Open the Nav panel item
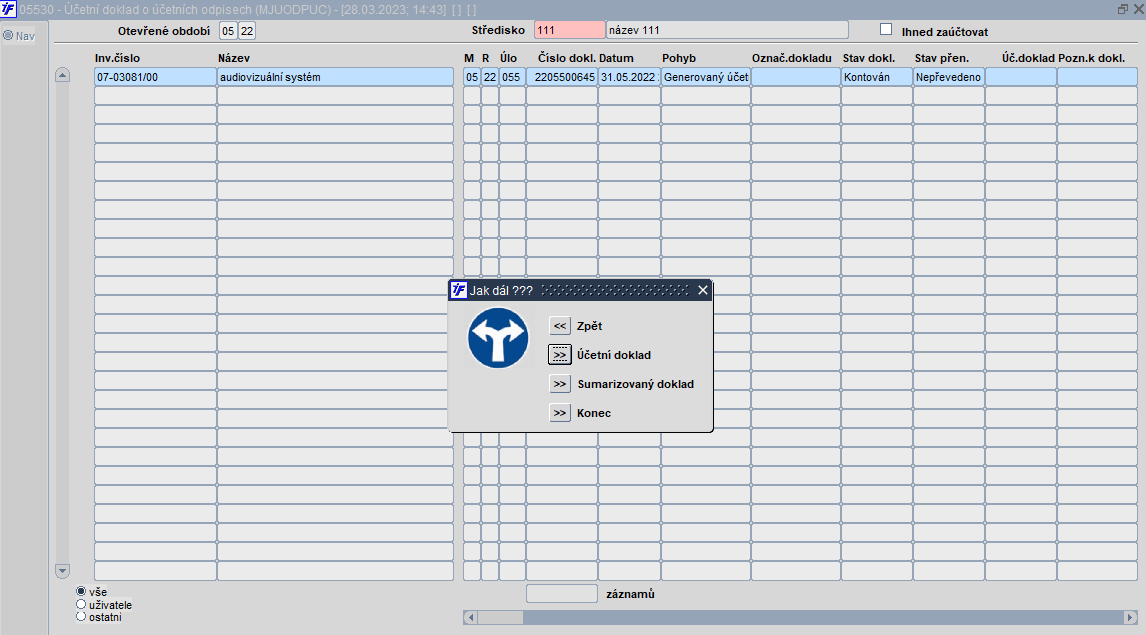 tap(19, 36)
